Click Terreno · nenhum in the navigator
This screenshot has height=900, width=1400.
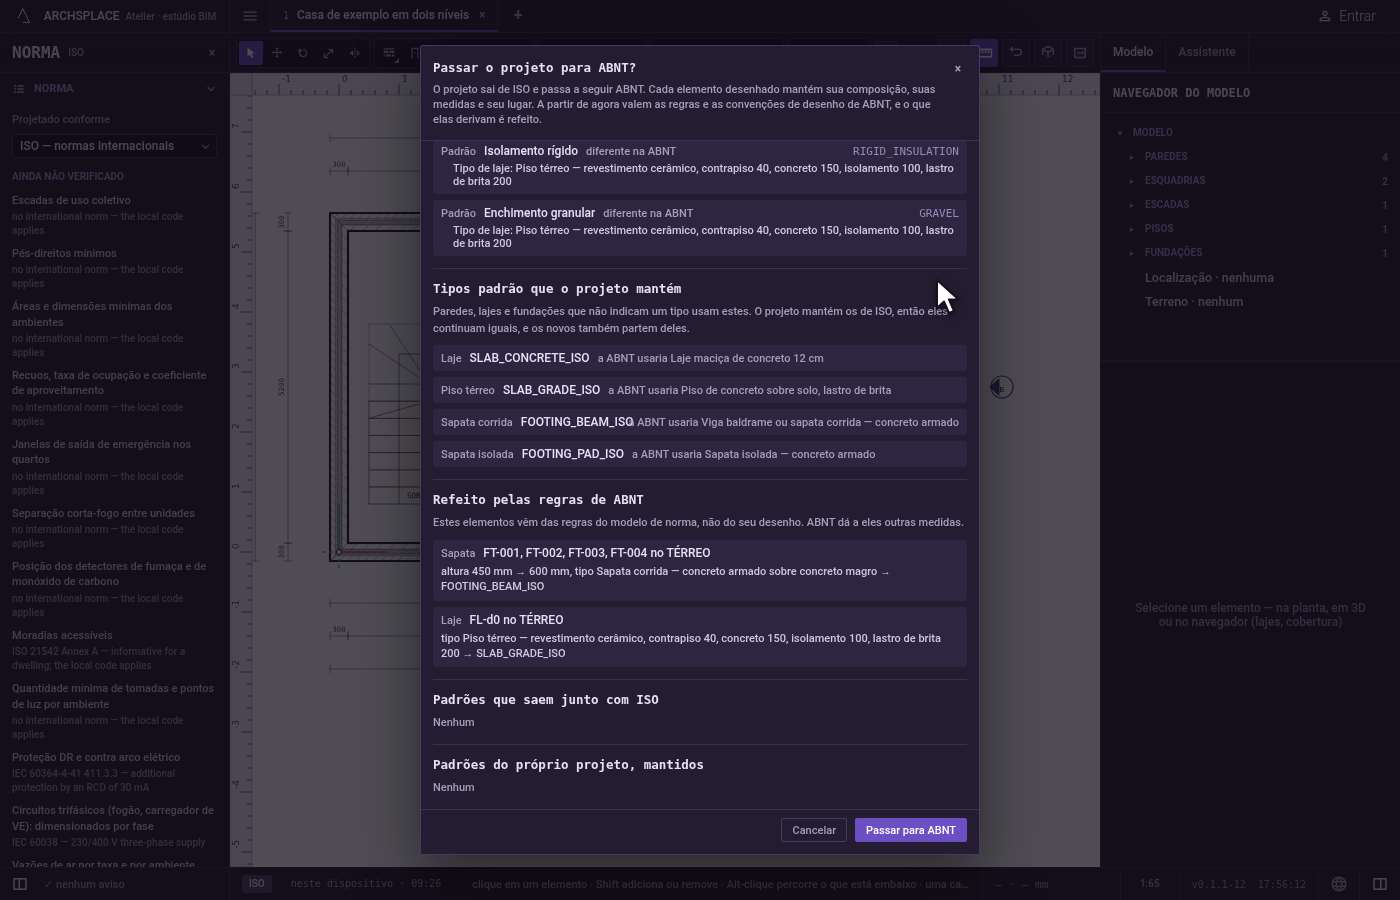1194,302
